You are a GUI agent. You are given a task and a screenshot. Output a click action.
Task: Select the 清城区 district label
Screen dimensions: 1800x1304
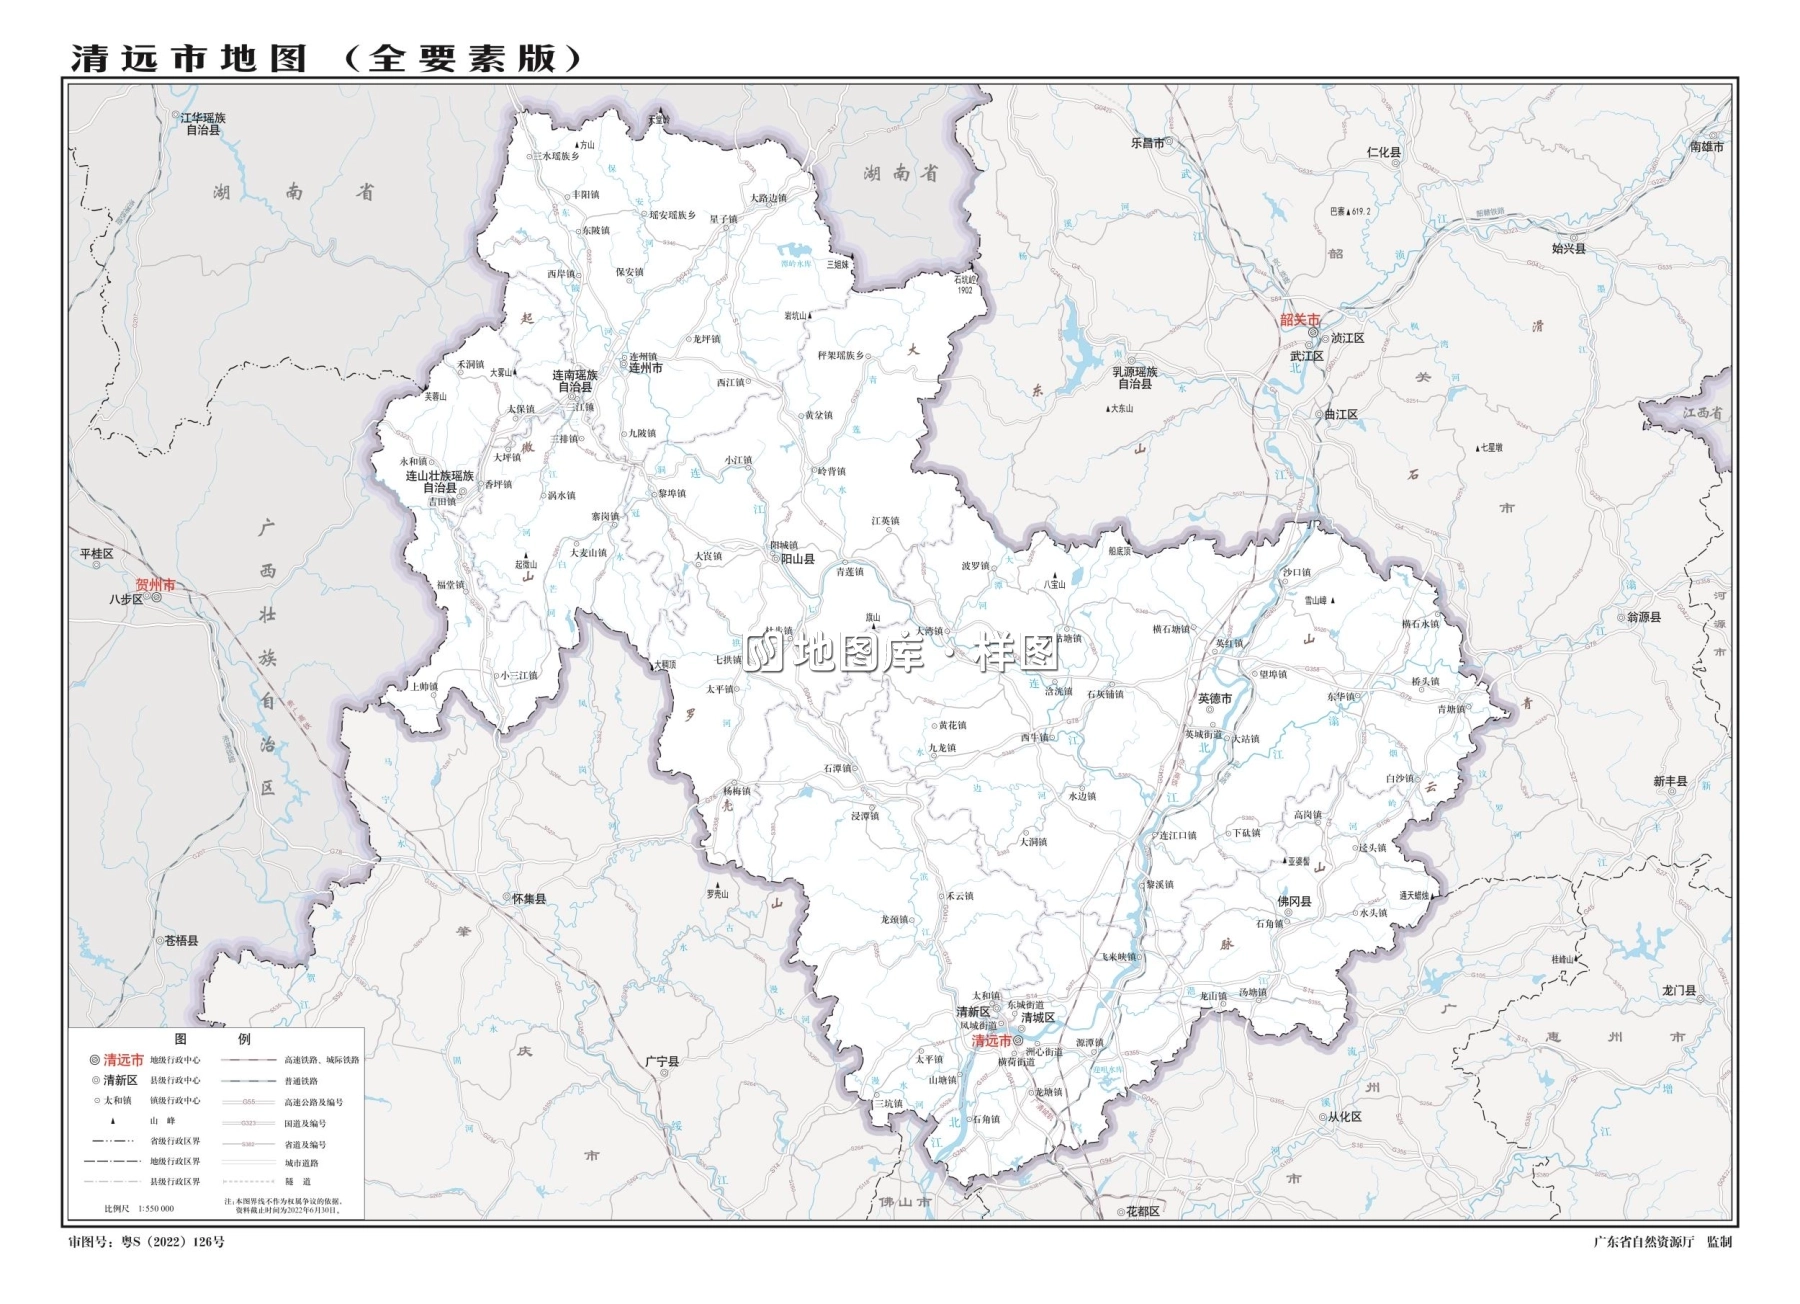[x=1038, y=1018]
